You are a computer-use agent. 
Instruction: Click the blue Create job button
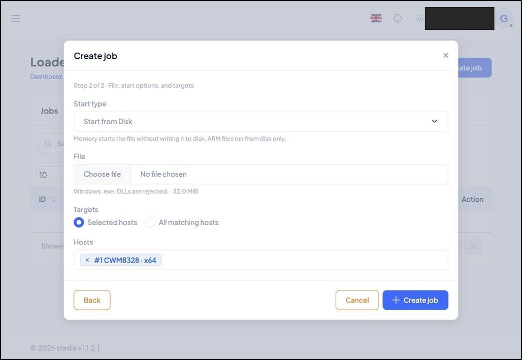415,300
